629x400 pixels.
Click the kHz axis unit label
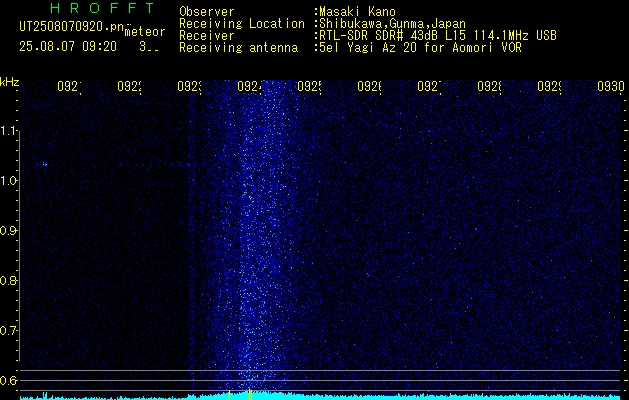tap(9, 82)
